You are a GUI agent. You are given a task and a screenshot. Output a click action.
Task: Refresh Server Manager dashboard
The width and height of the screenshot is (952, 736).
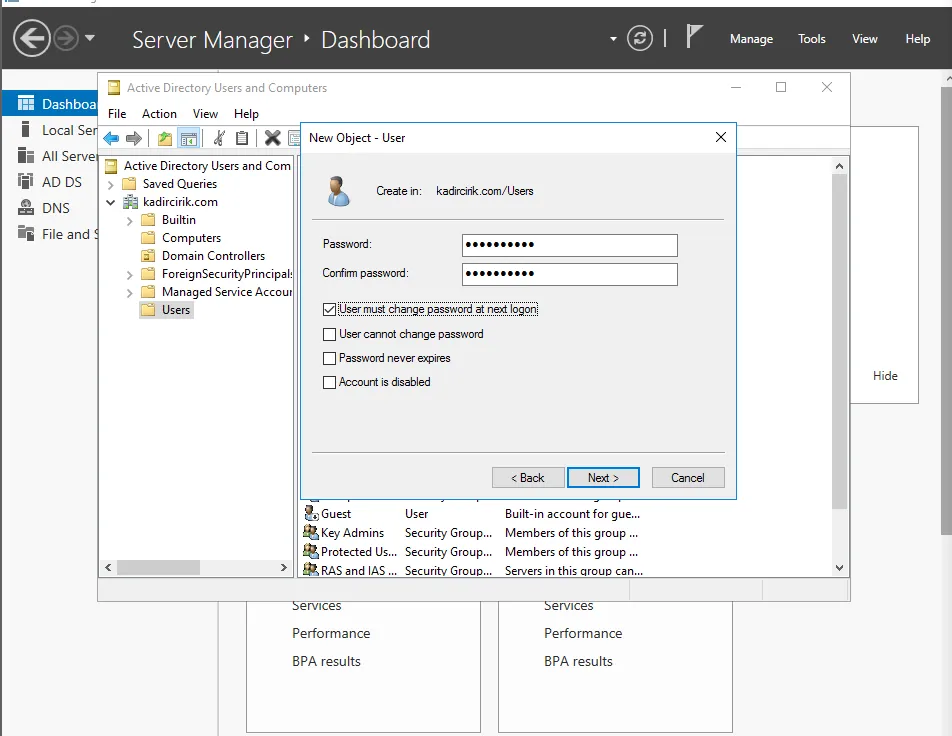tap(639, 38)
